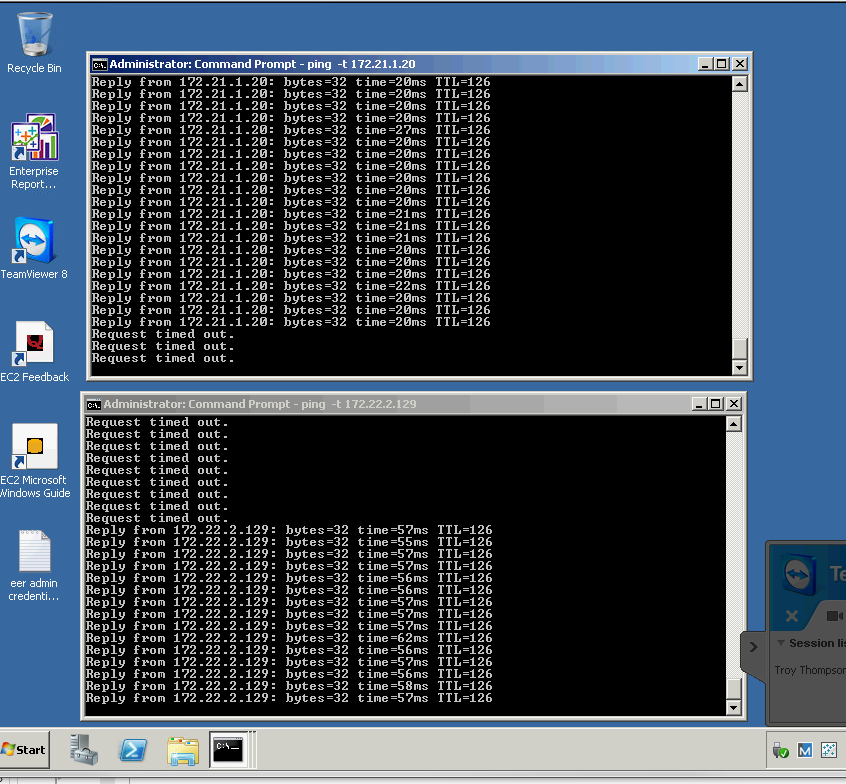Click the video camera icon in TeamViewer panel

point(835,616)
